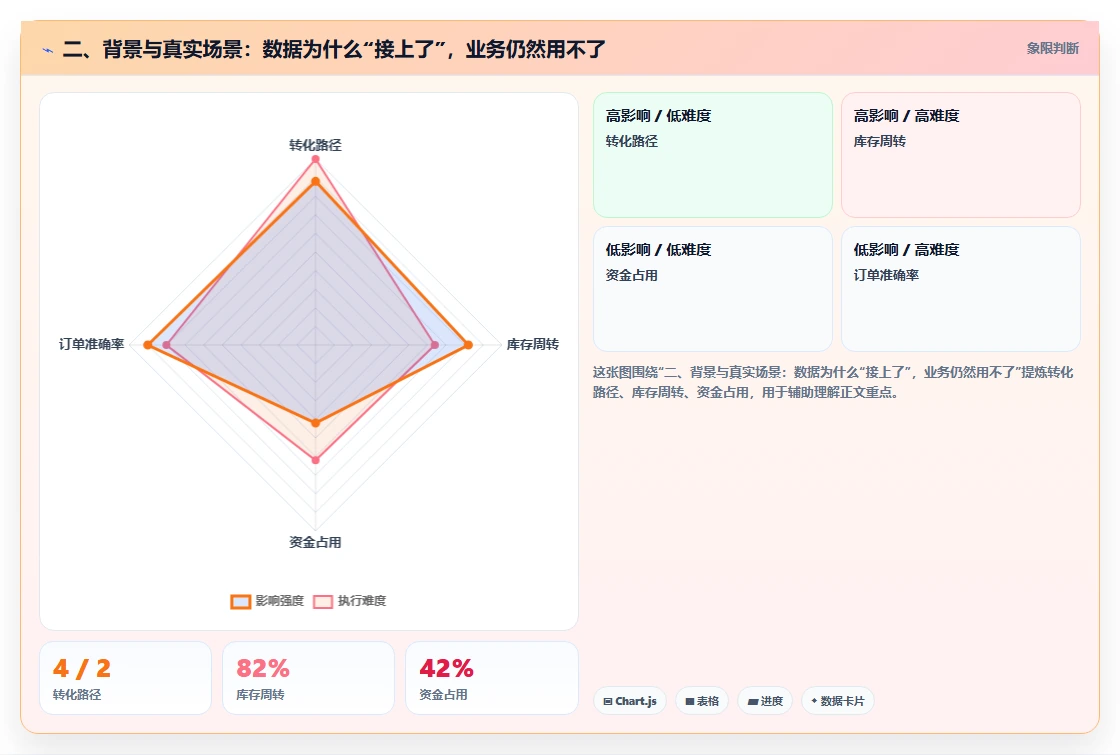Select the orange 影响强度 point on the 库存周转 axis
This screenshot has width=1120, height=755.
[469, 345]
